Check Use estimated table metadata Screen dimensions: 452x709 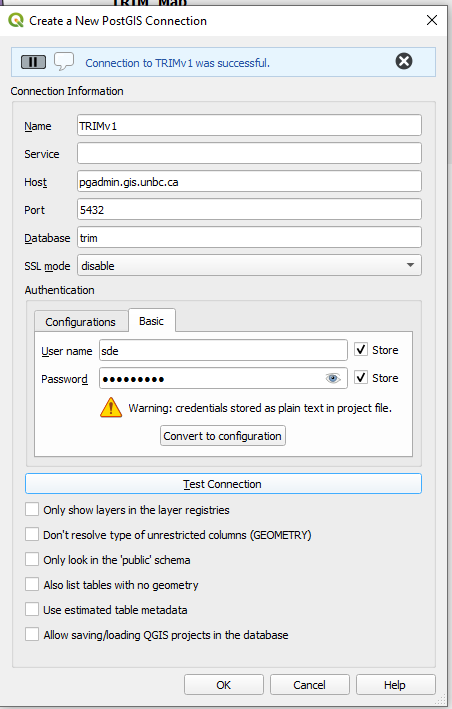pyautogui.click(x=32, y=609)
